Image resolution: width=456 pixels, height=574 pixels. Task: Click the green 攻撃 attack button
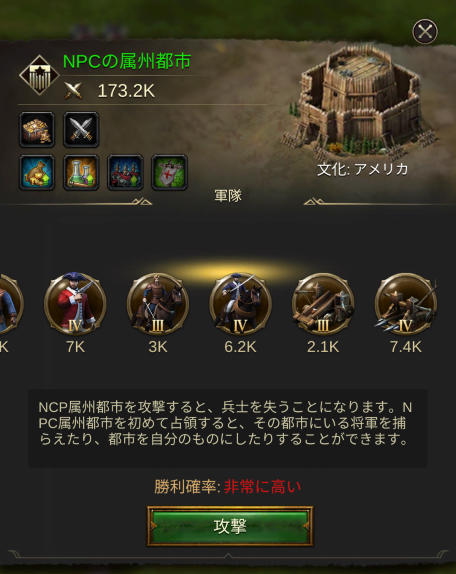coord(230,526)
